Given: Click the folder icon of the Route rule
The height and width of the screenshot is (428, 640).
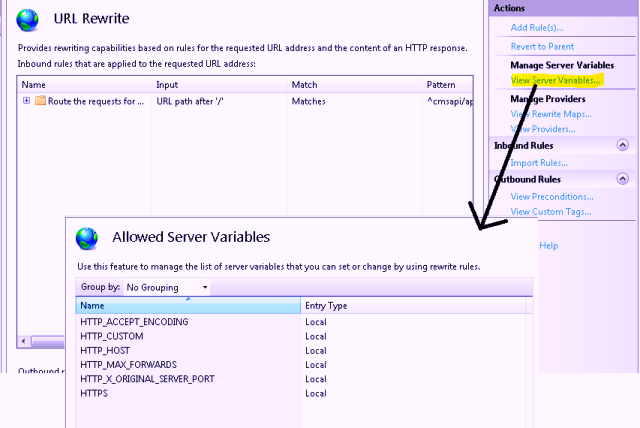Looking at the screenshot, I should pos(41,102).
